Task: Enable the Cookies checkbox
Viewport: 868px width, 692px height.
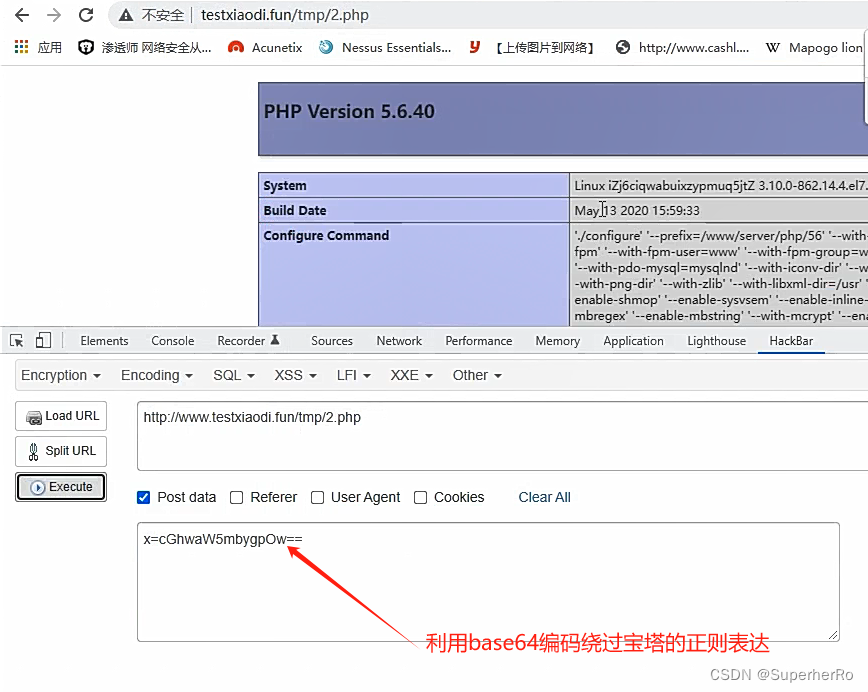Action: pyautogui.click(x=420, y=497)
